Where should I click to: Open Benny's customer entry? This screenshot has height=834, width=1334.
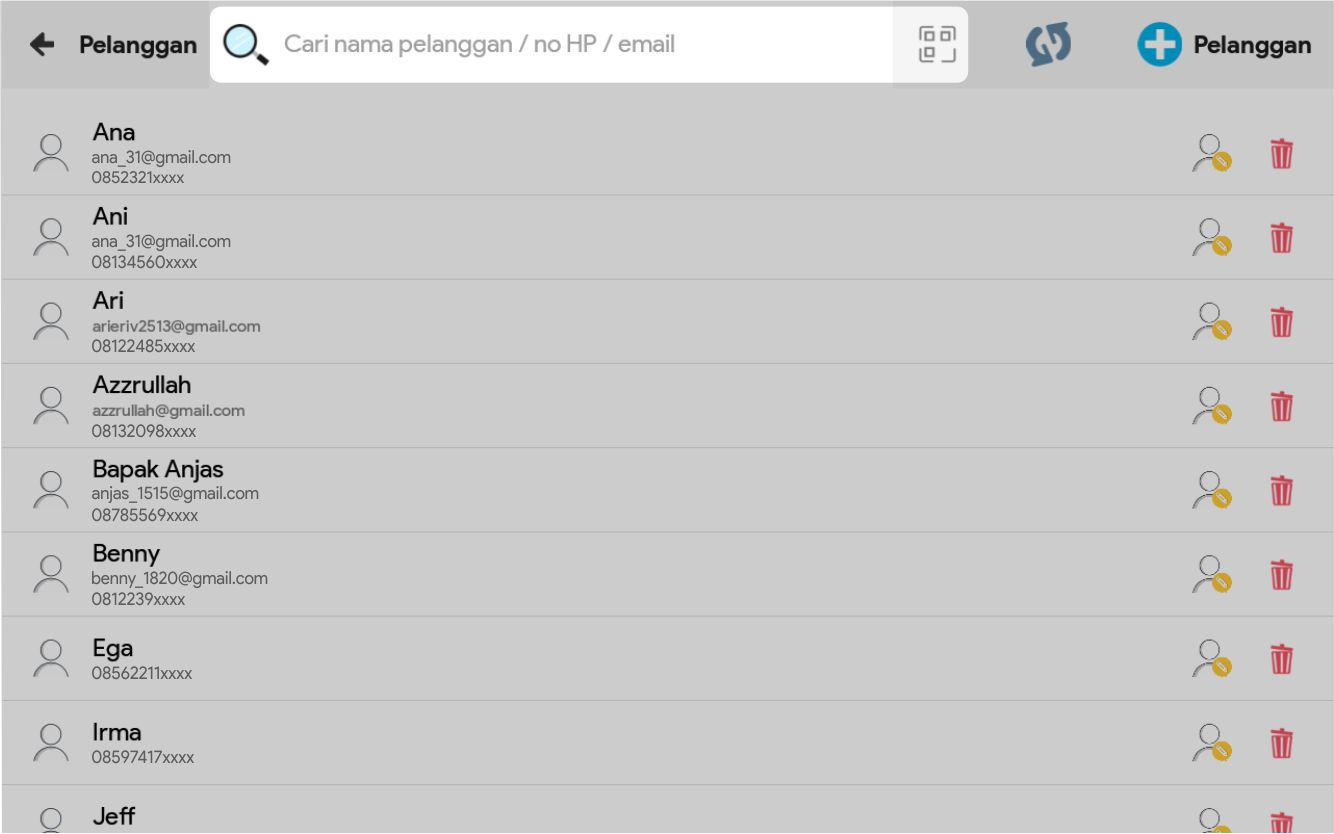126,553
